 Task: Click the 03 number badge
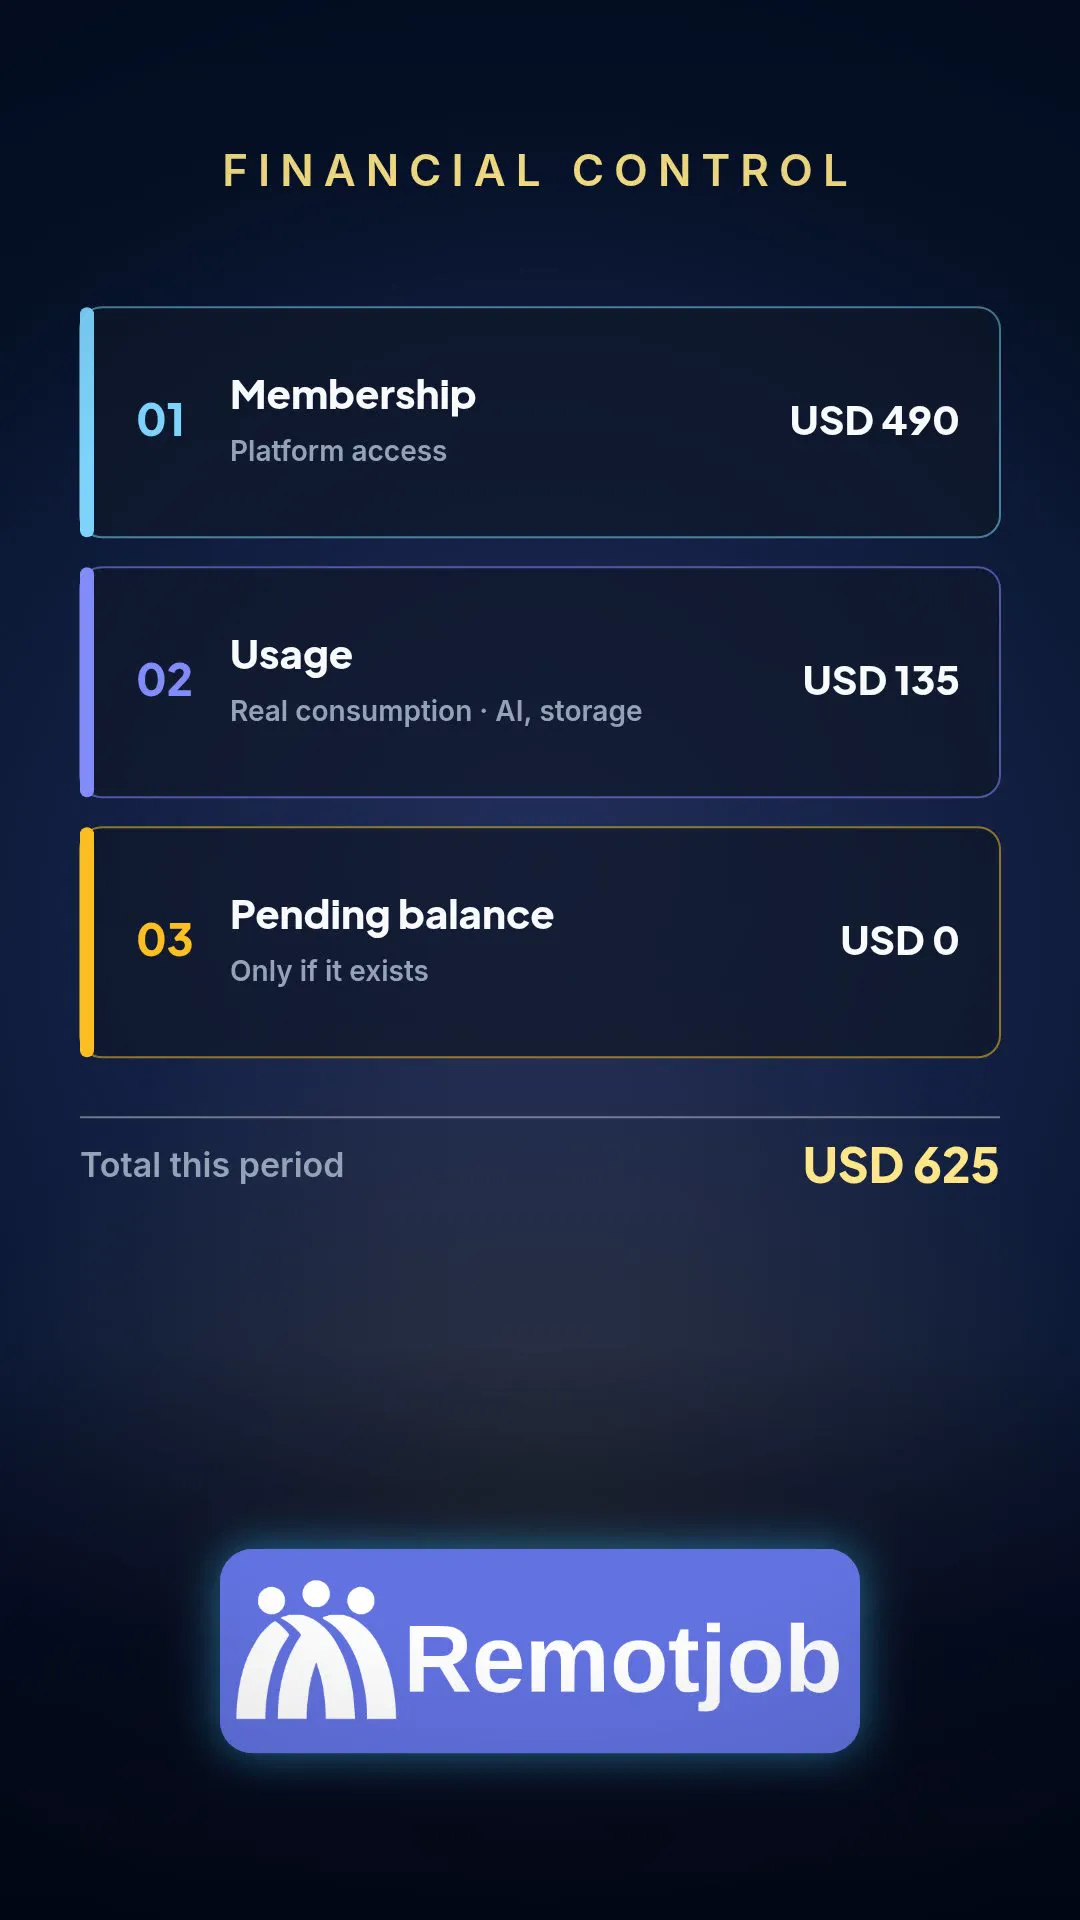[164, 940]
